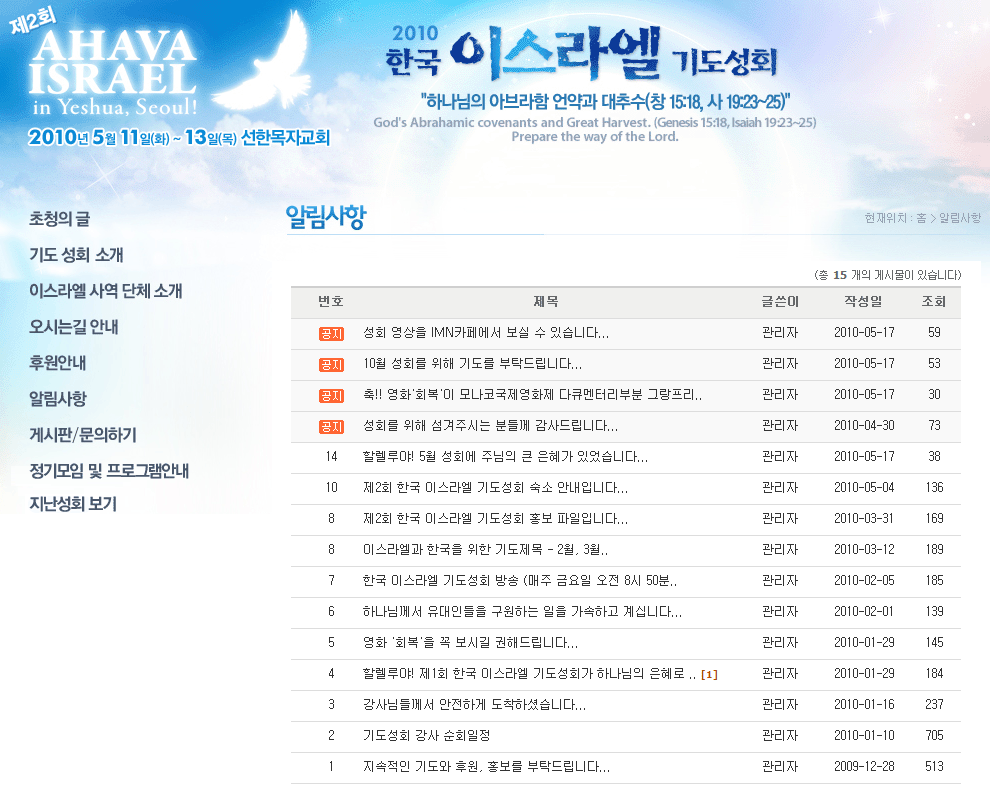The width and height of the screenshot is (990, 786).
Task: Click the AHAVA ISRAEL logo banner
Action: tap(112, 73)
